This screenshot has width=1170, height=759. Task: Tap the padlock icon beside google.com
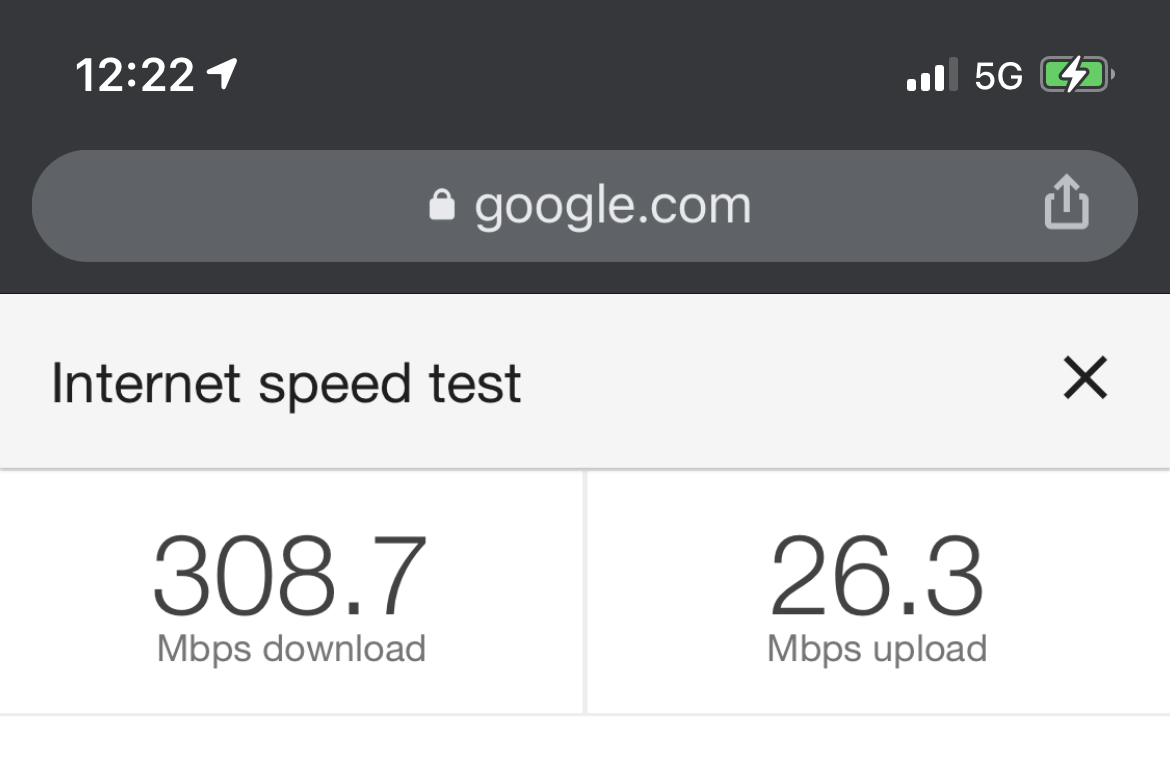coord(441,205)
